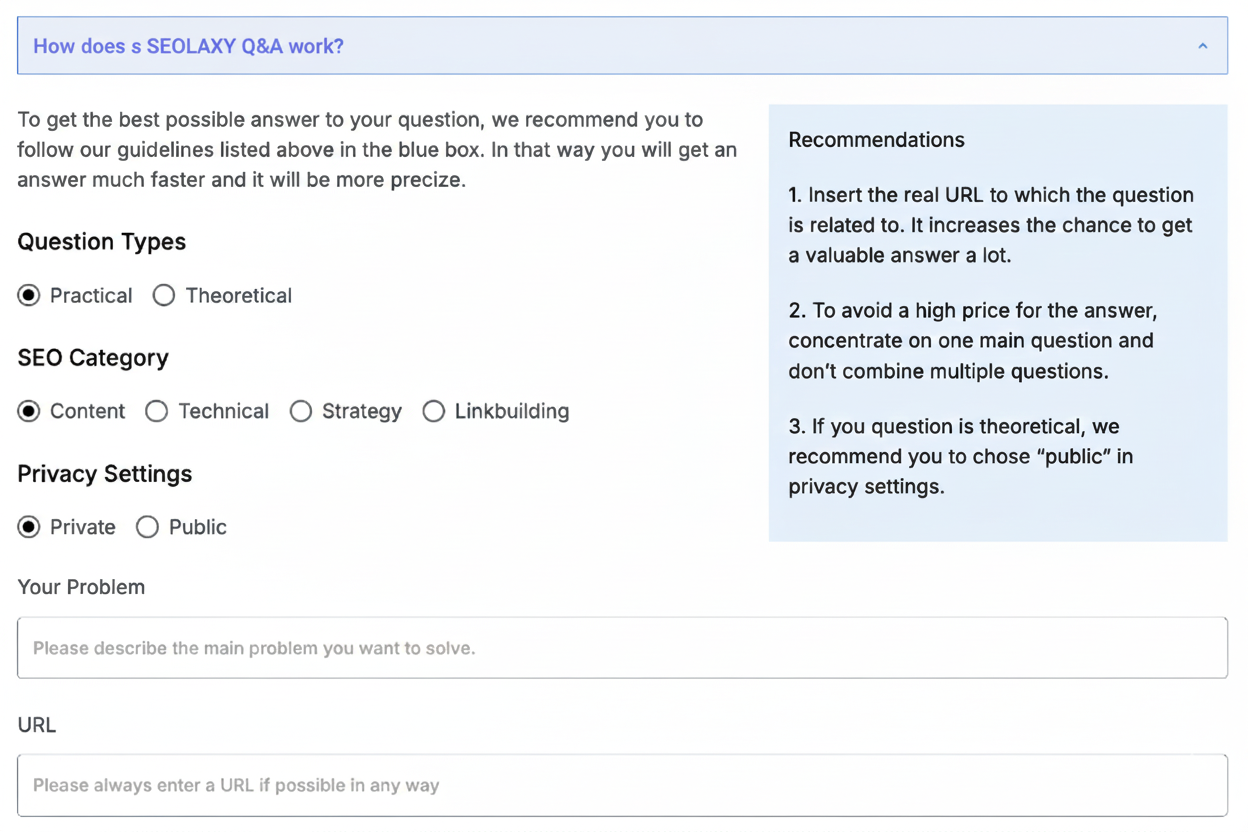Choose the "Content" SEO category
Image resolution: width=1248 pixels, height=832 pixels.
(x=29, y=411)
